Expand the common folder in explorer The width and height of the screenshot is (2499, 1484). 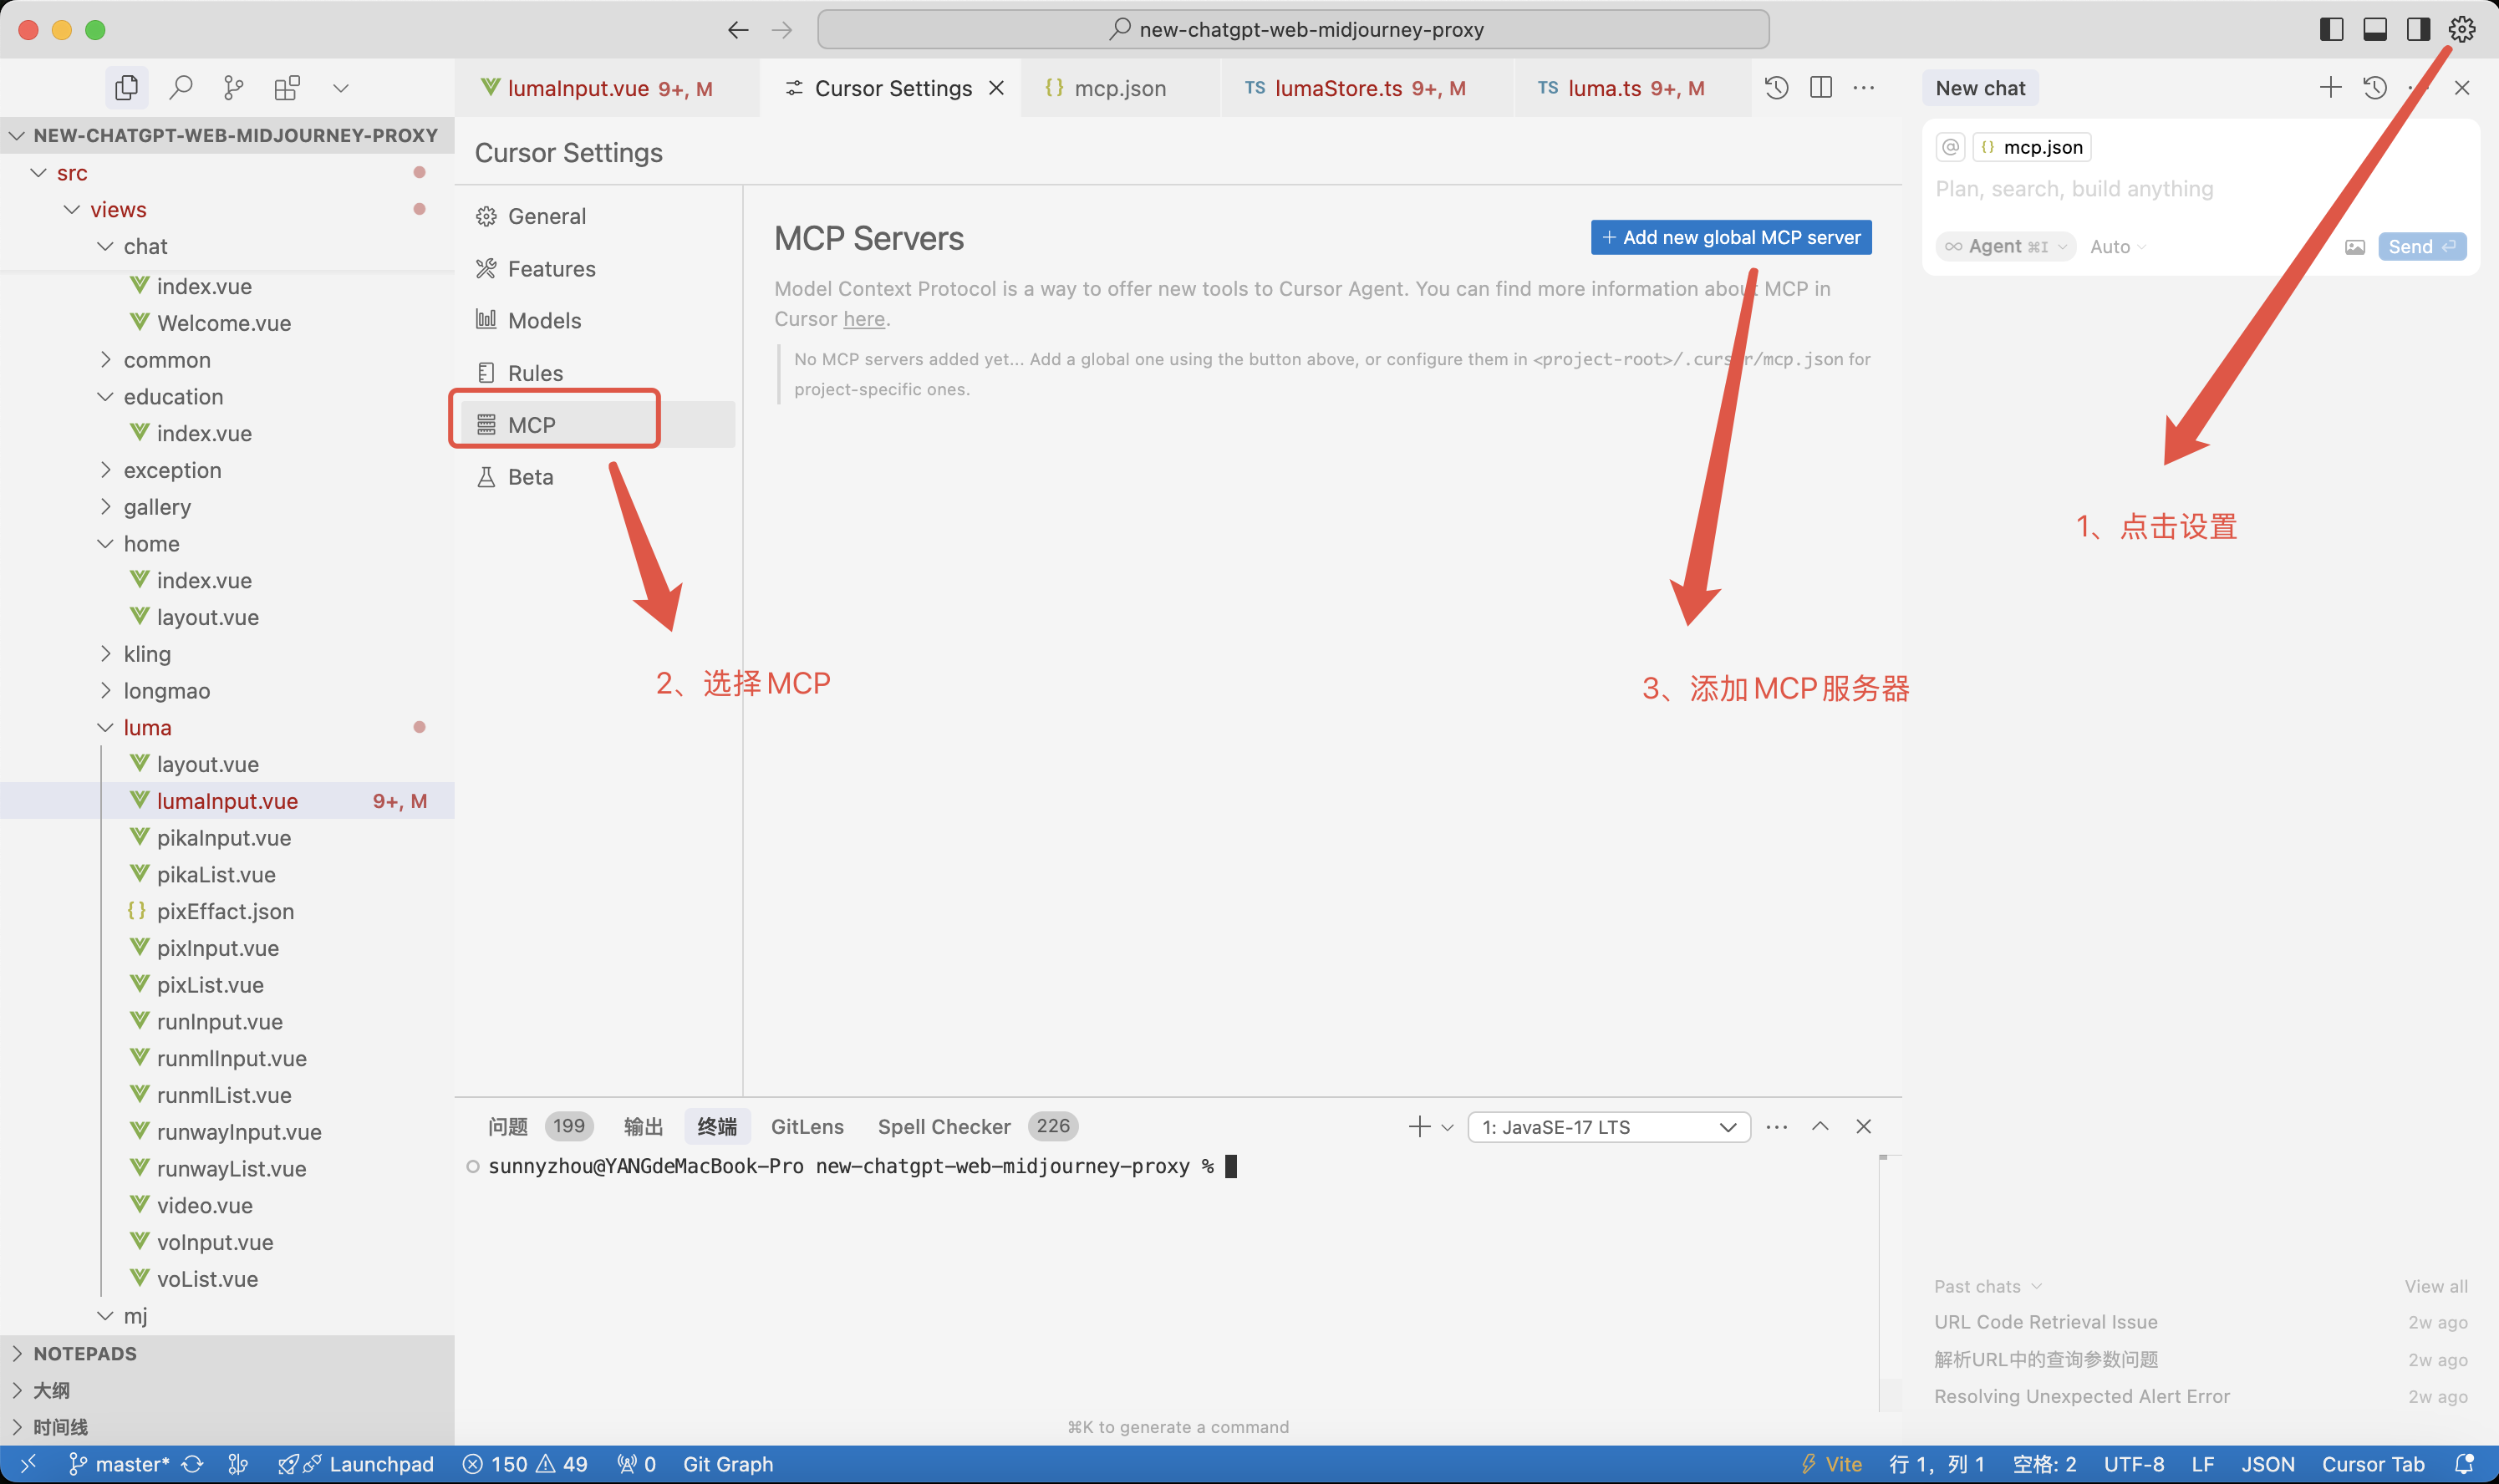pos(166,360)
